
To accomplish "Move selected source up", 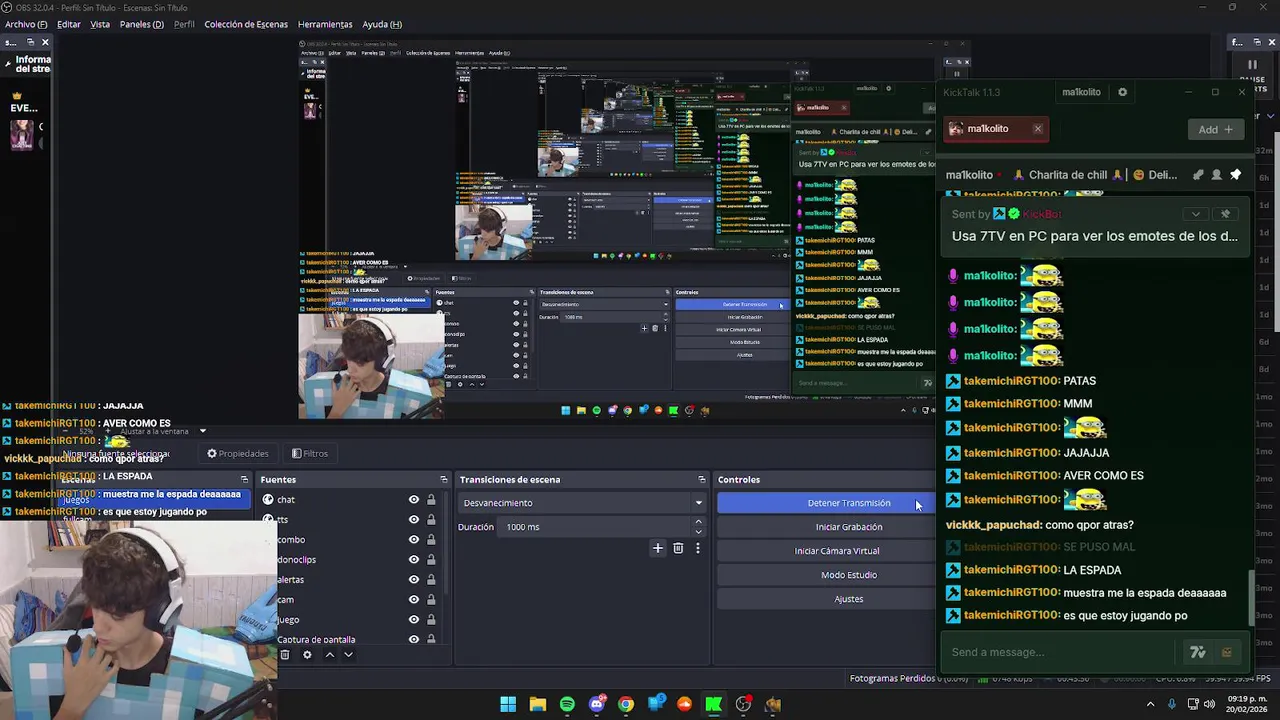I will tap(329, 655).
